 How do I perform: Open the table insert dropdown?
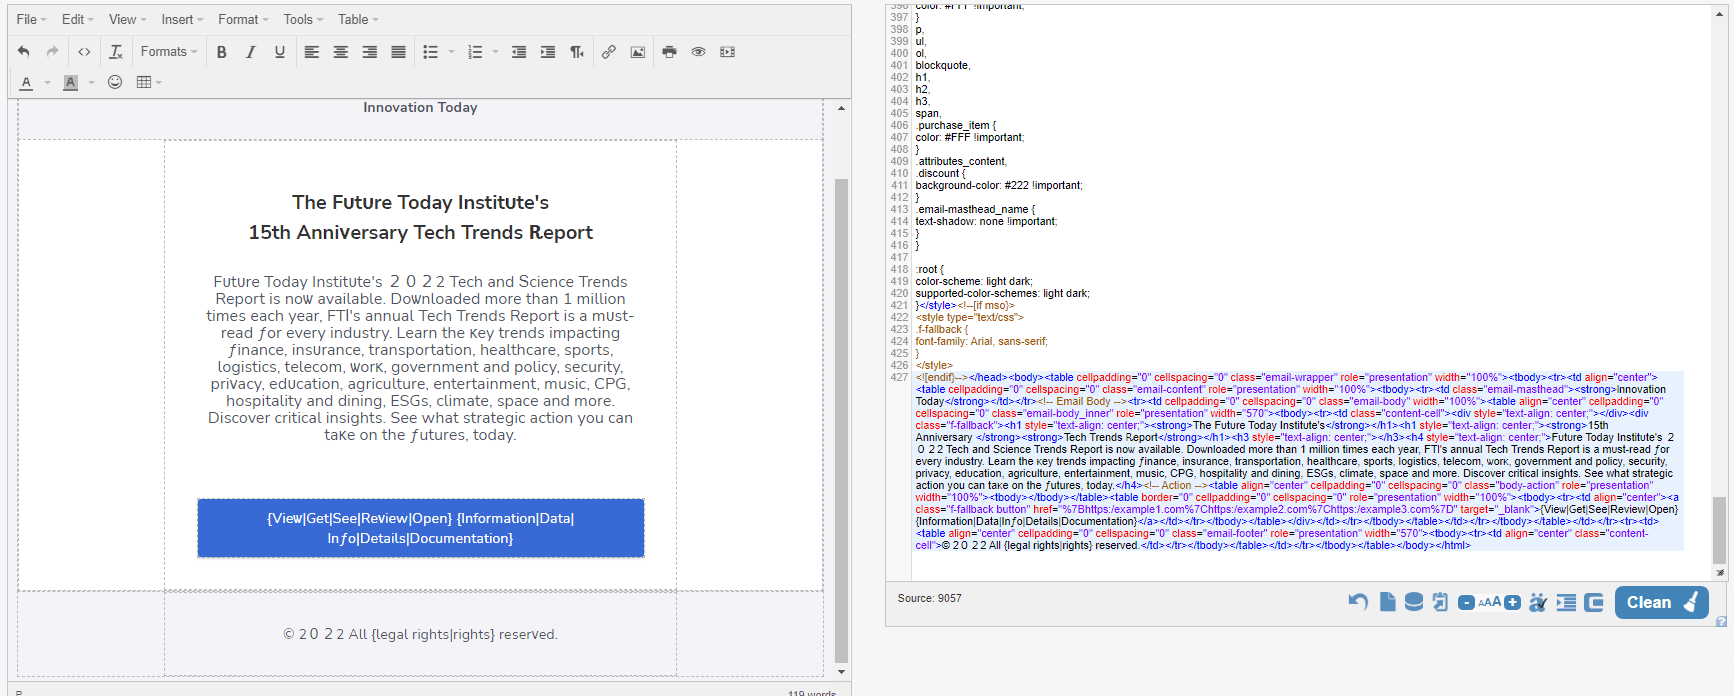(148, 82)
